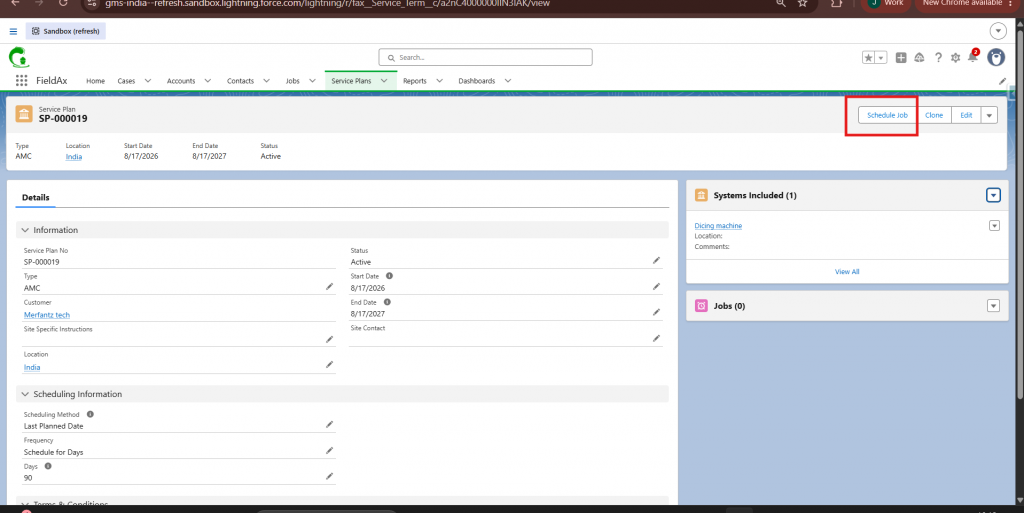Click the Schedule Job button
Viewport: 1024px width, 513px height.
pyautogui.click(x=888, y=116)
